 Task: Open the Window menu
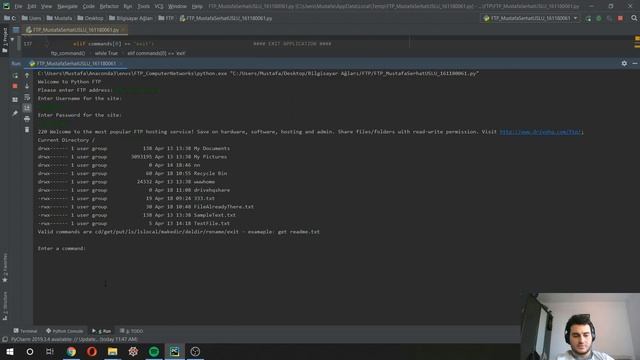click(178, 7)
